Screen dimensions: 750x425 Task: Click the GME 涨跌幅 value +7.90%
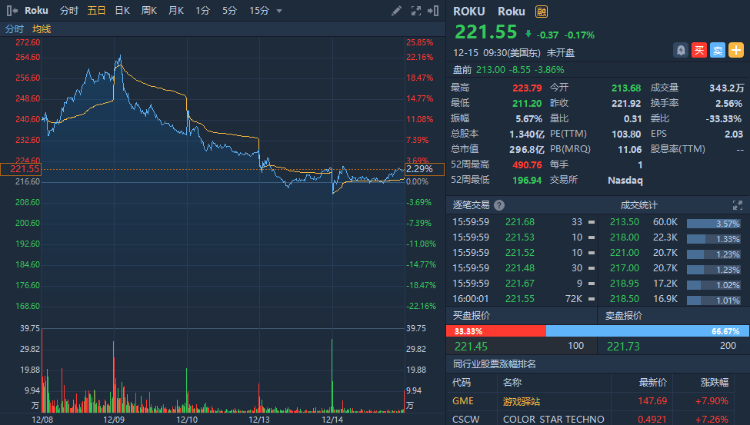[712, 401]
